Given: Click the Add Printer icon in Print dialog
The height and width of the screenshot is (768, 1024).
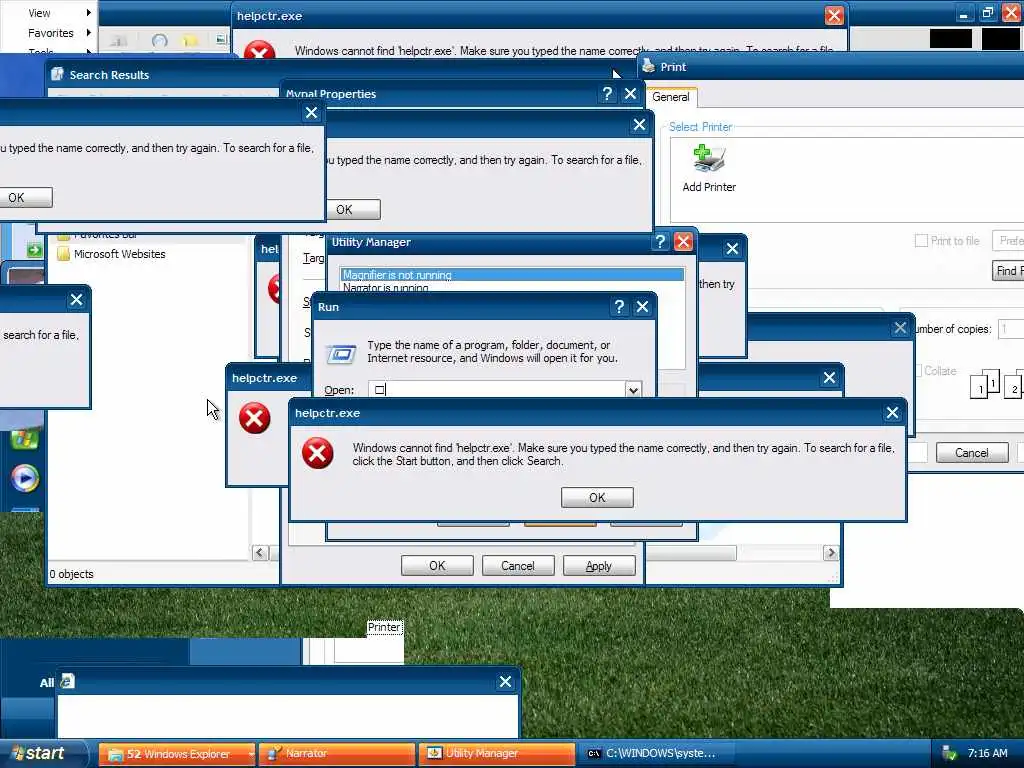Looking at the screenshot, I should pos(709,159).
